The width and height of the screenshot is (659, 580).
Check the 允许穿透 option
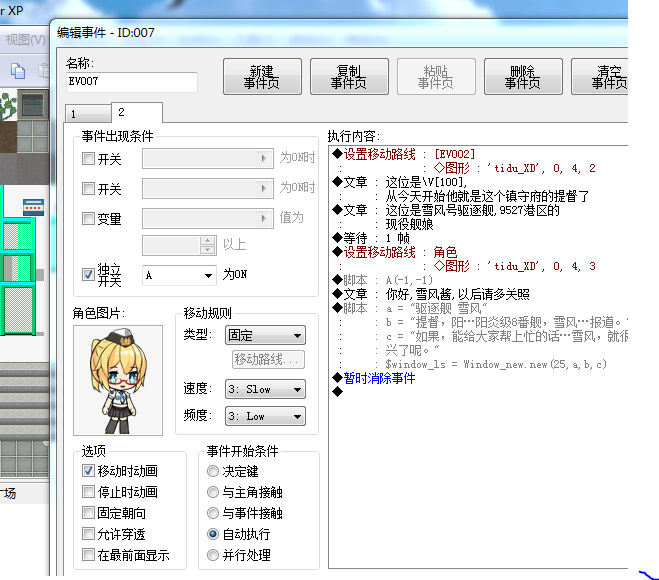pos(88,533)
